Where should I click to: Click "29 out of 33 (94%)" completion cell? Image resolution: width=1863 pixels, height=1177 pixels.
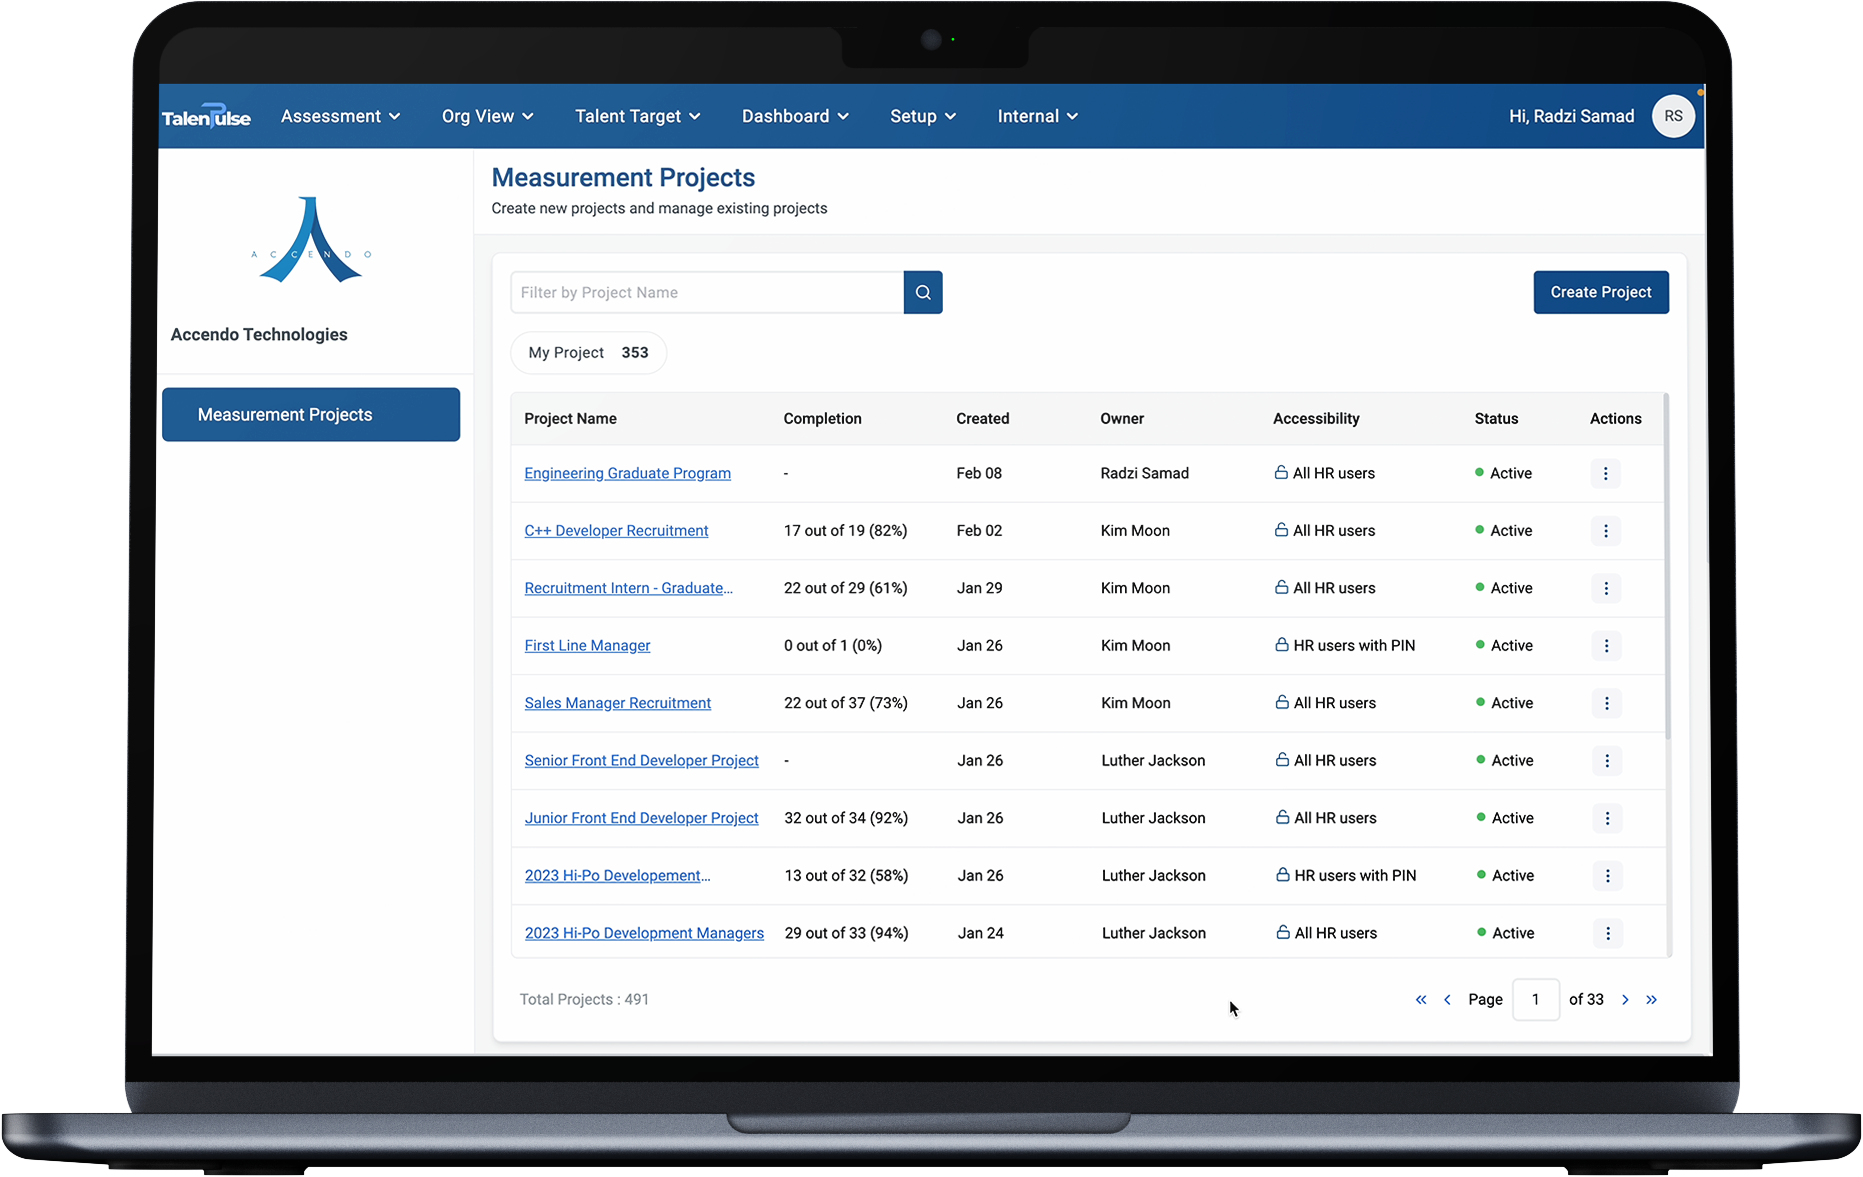pyautogui.click(x=846, y=933)
